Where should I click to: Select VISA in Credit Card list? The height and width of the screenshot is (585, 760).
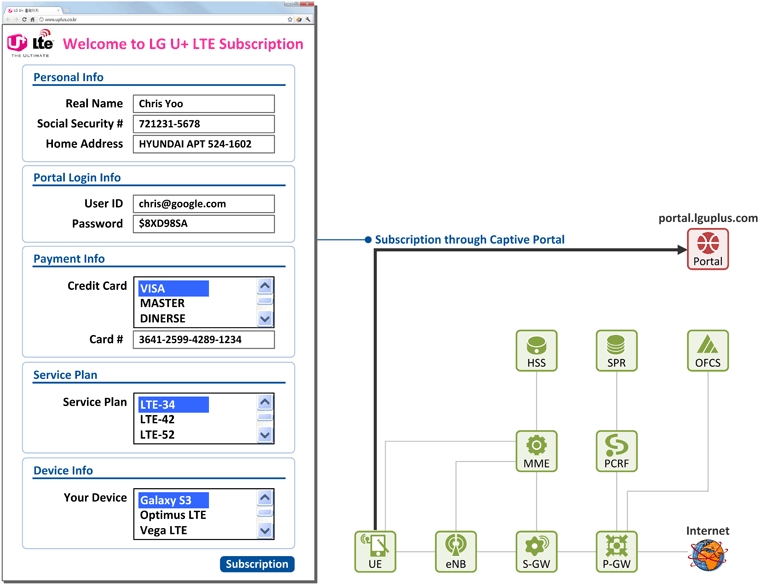[174, 288]
